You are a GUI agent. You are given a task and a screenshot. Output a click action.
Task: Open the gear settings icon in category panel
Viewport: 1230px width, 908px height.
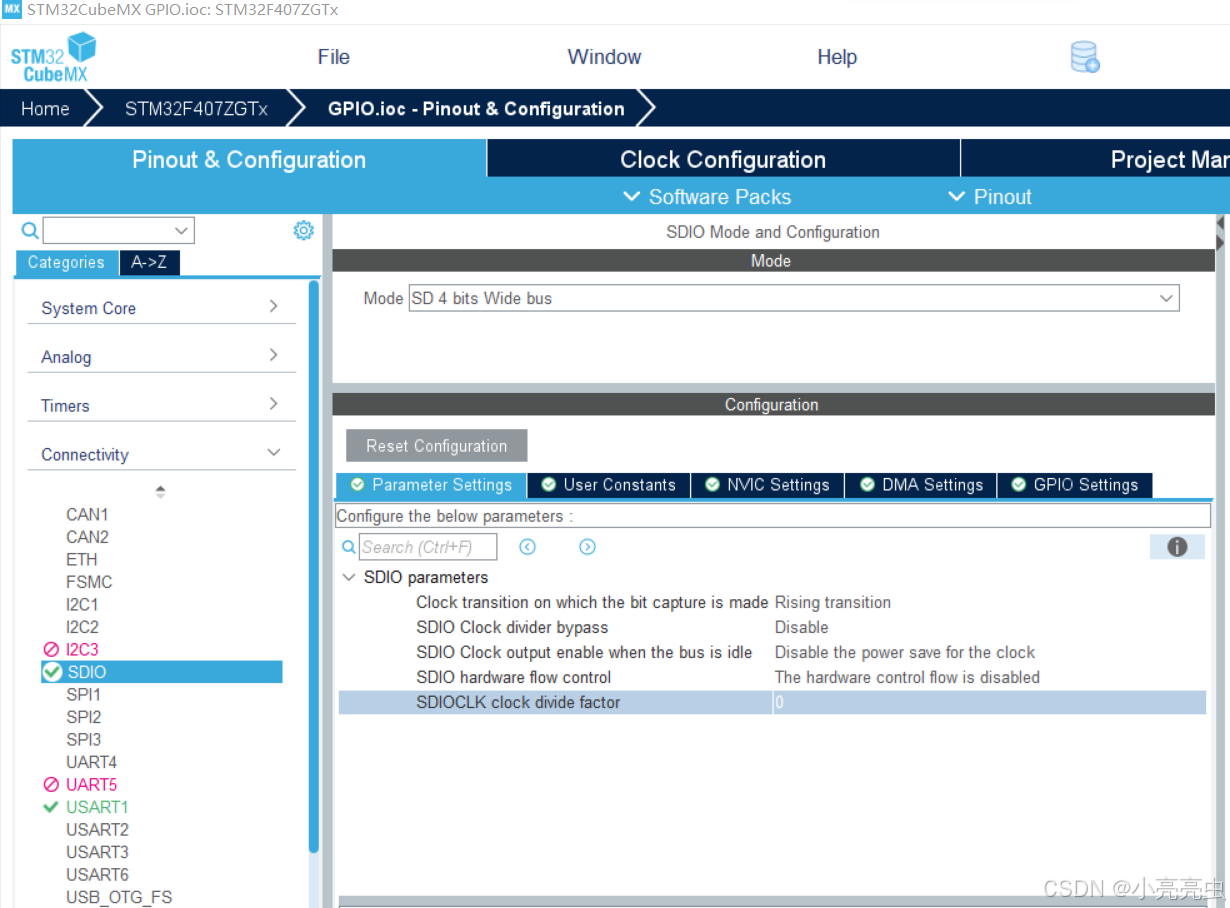303,231
